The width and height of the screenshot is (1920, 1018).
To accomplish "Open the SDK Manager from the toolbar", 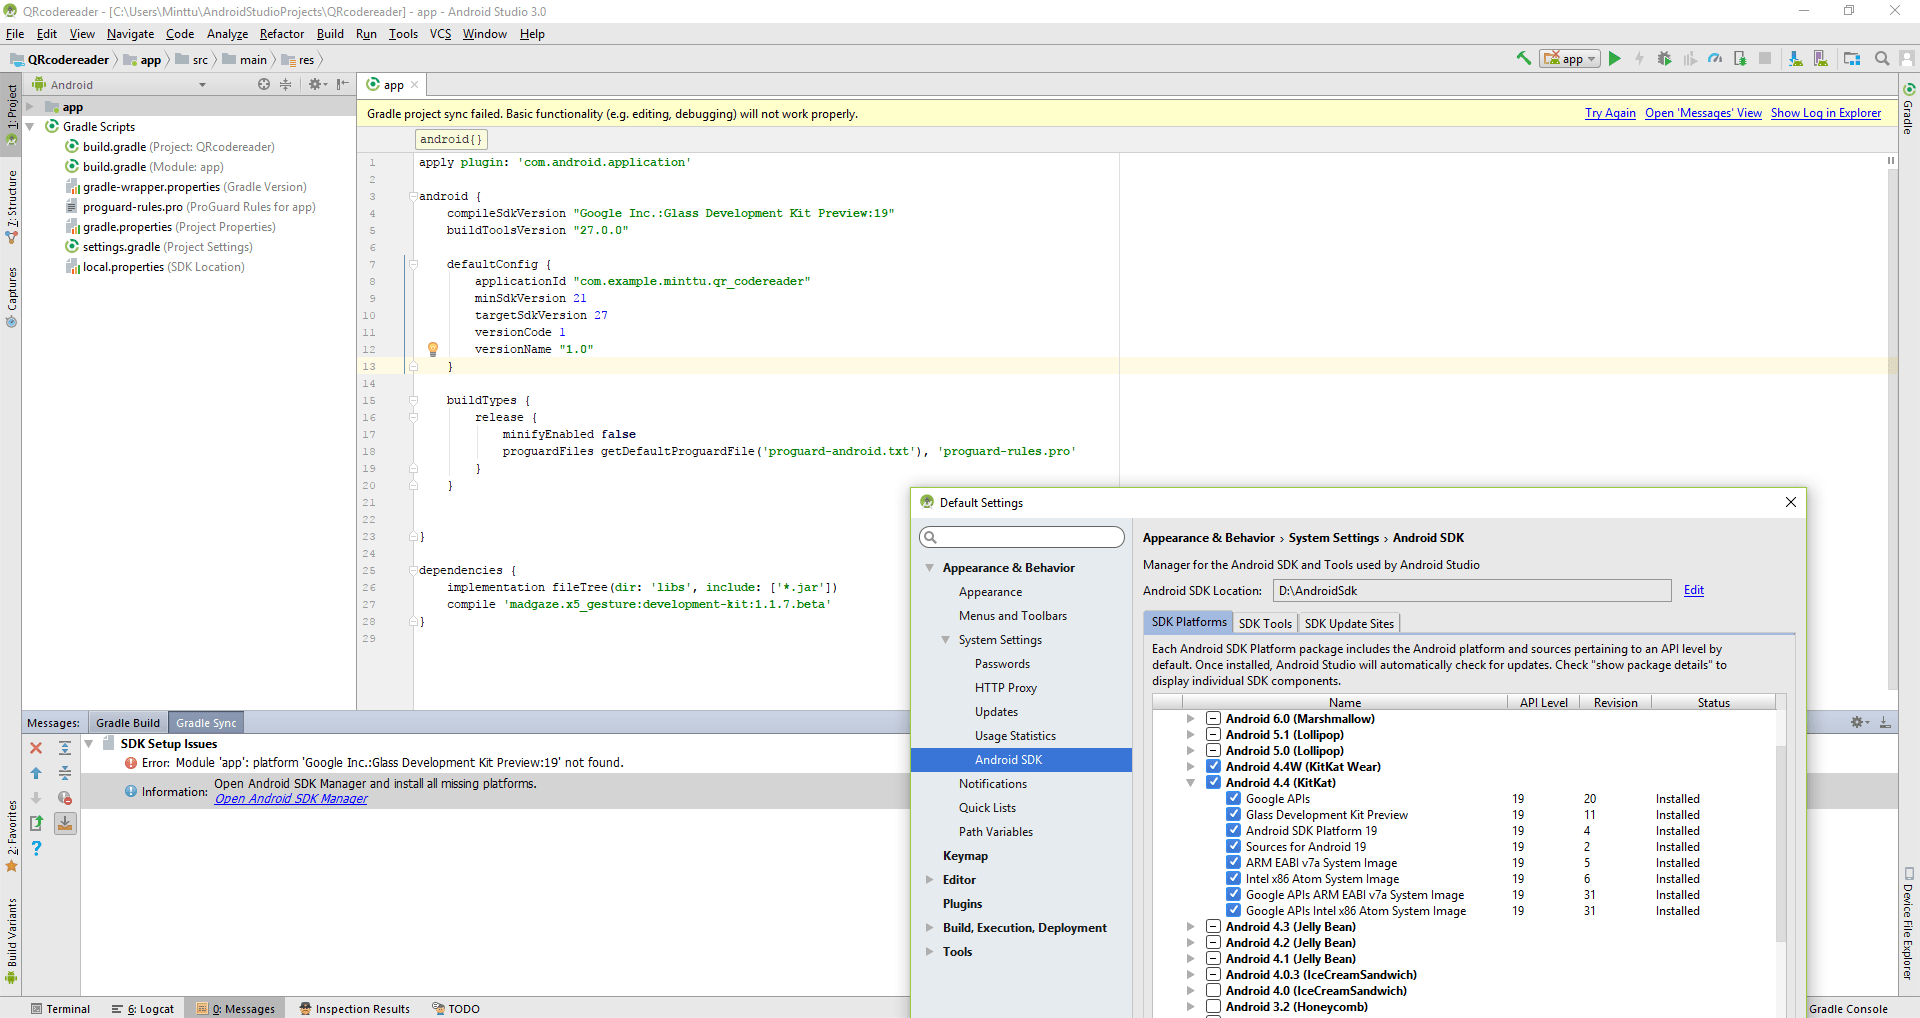I will point(1795,59).
